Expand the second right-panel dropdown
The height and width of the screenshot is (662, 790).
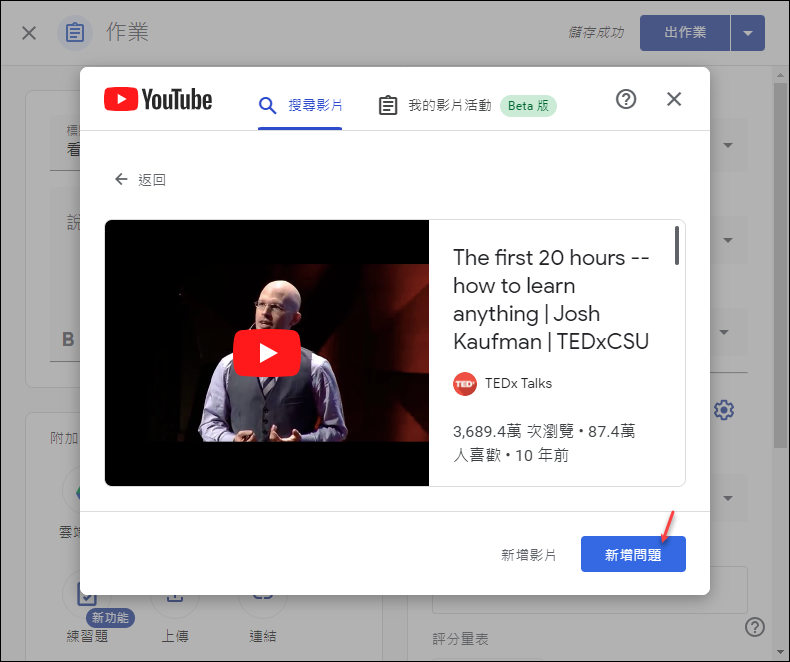(x=728, y=240)
